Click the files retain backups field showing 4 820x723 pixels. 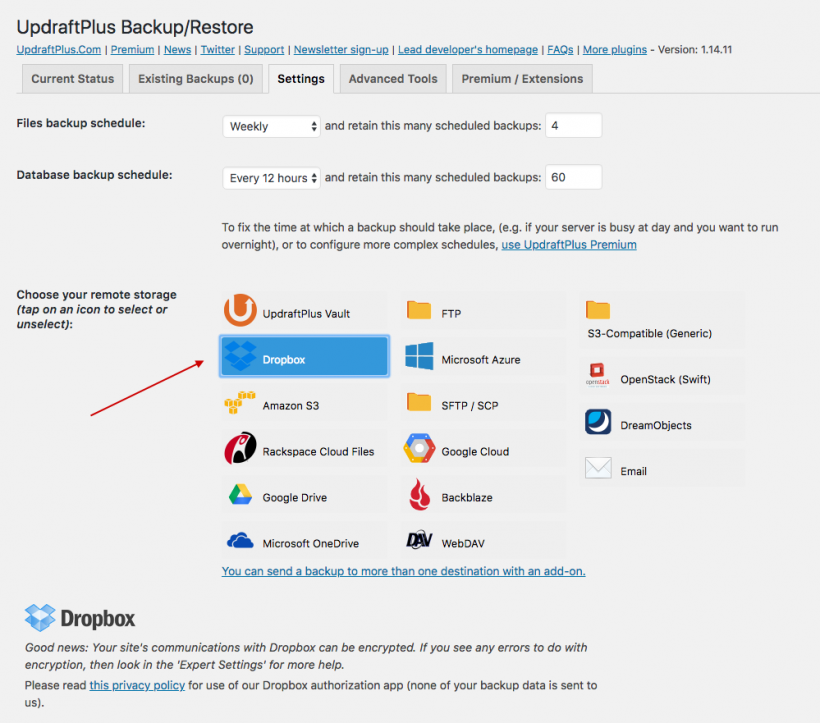[574, 125]
